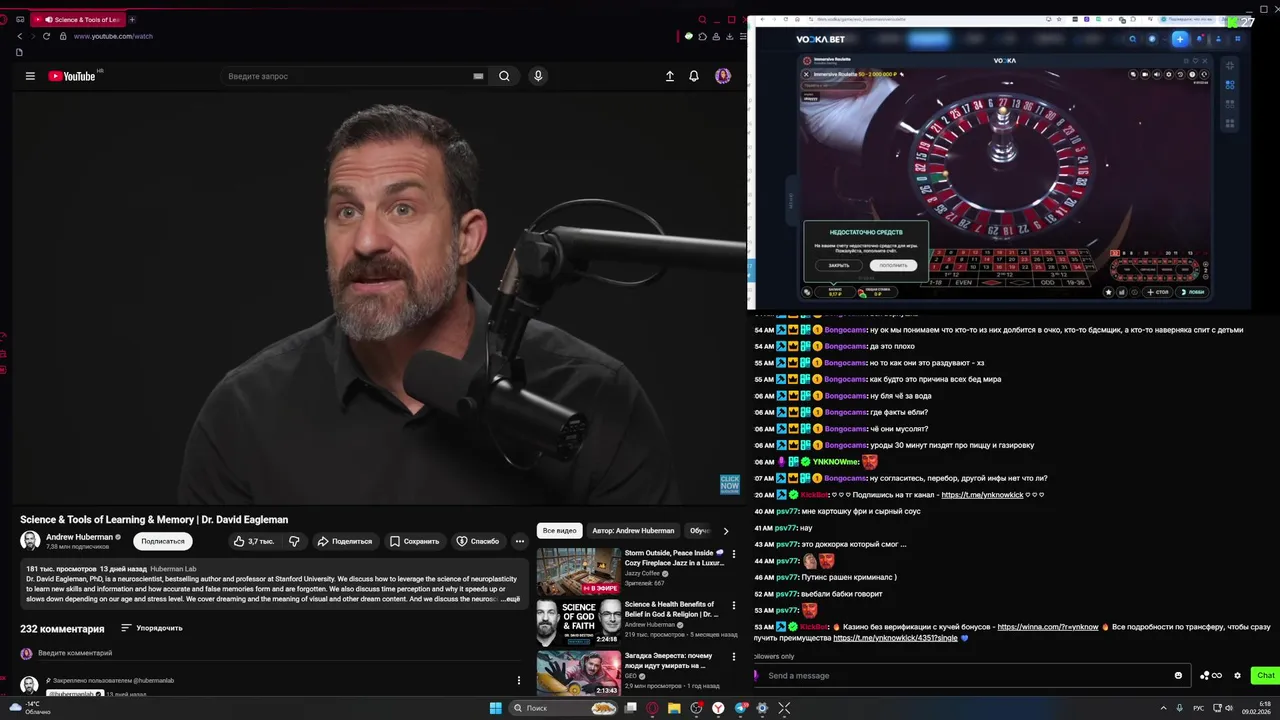
Task: Click ПОПОЛНИТЬ in insufficient funds dialog
Action: coord(893,265)
